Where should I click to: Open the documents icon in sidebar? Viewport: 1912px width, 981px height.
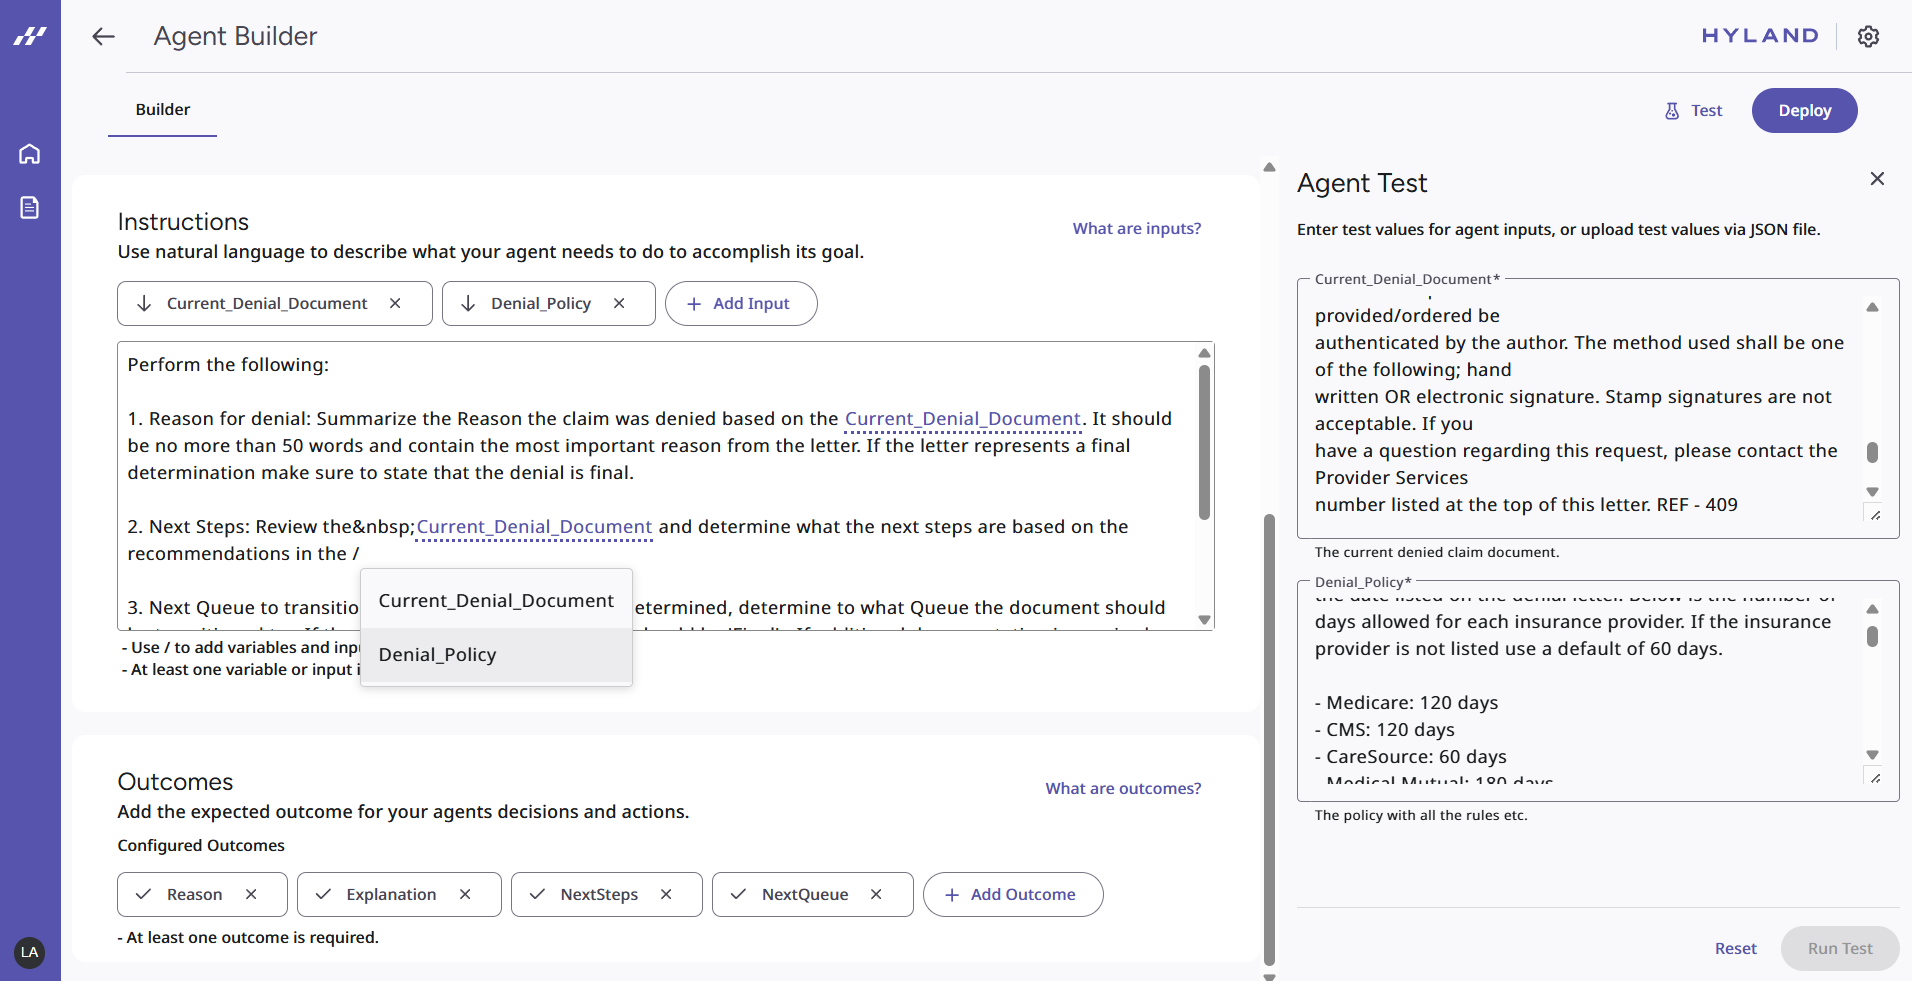(x=30, y=208)
